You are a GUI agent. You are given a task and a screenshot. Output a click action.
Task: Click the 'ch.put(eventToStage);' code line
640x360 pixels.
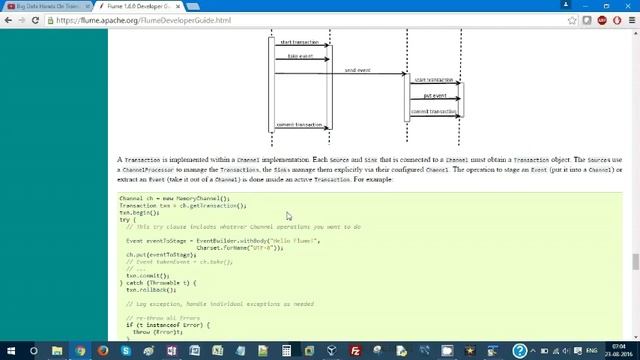161,255
